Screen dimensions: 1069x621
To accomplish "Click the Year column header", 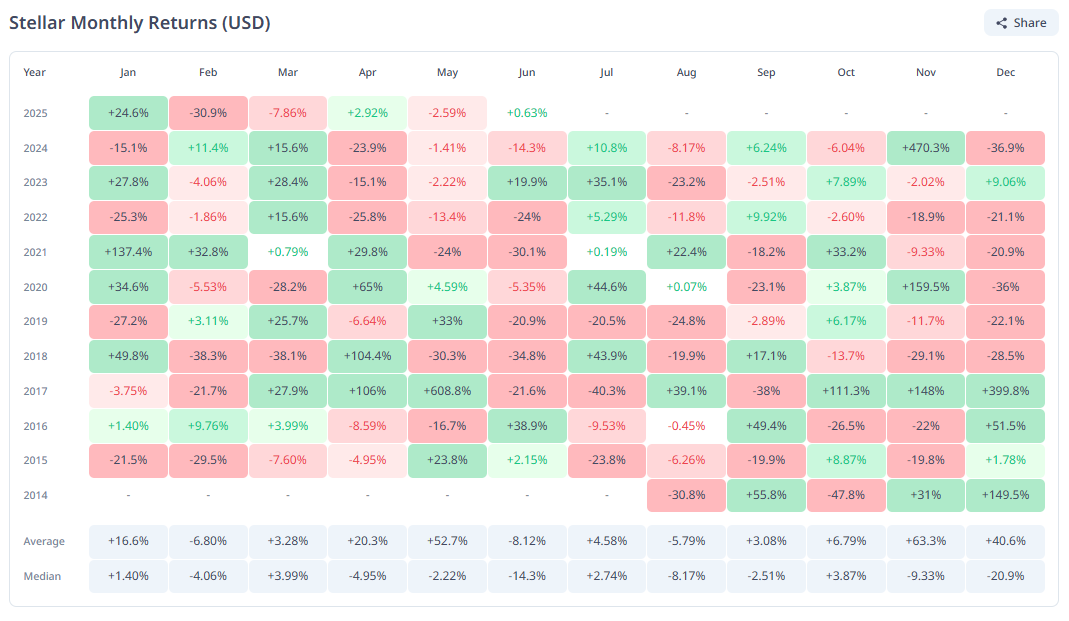I will 35,72.
